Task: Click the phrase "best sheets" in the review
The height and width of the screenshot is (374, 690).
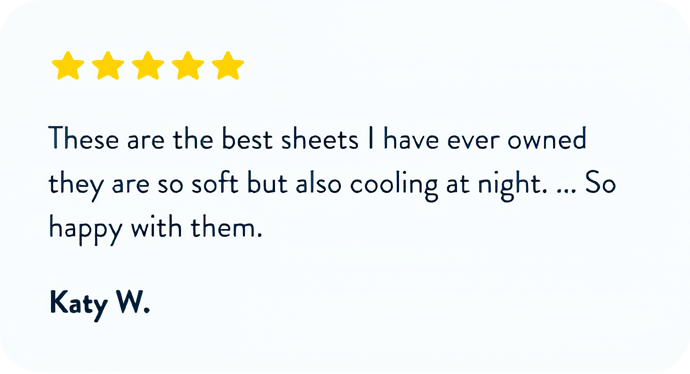Action: (x=290, y=139)
